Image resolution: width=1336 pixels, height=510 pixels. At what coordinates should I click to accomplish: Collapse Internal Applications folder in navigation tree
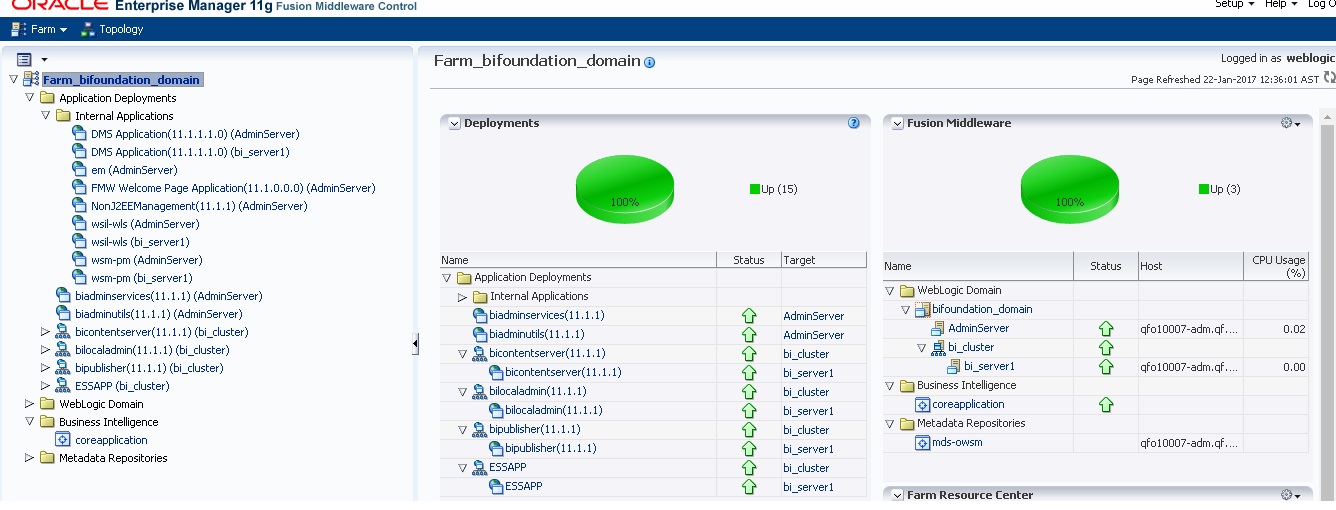click(x=45, y=116)
